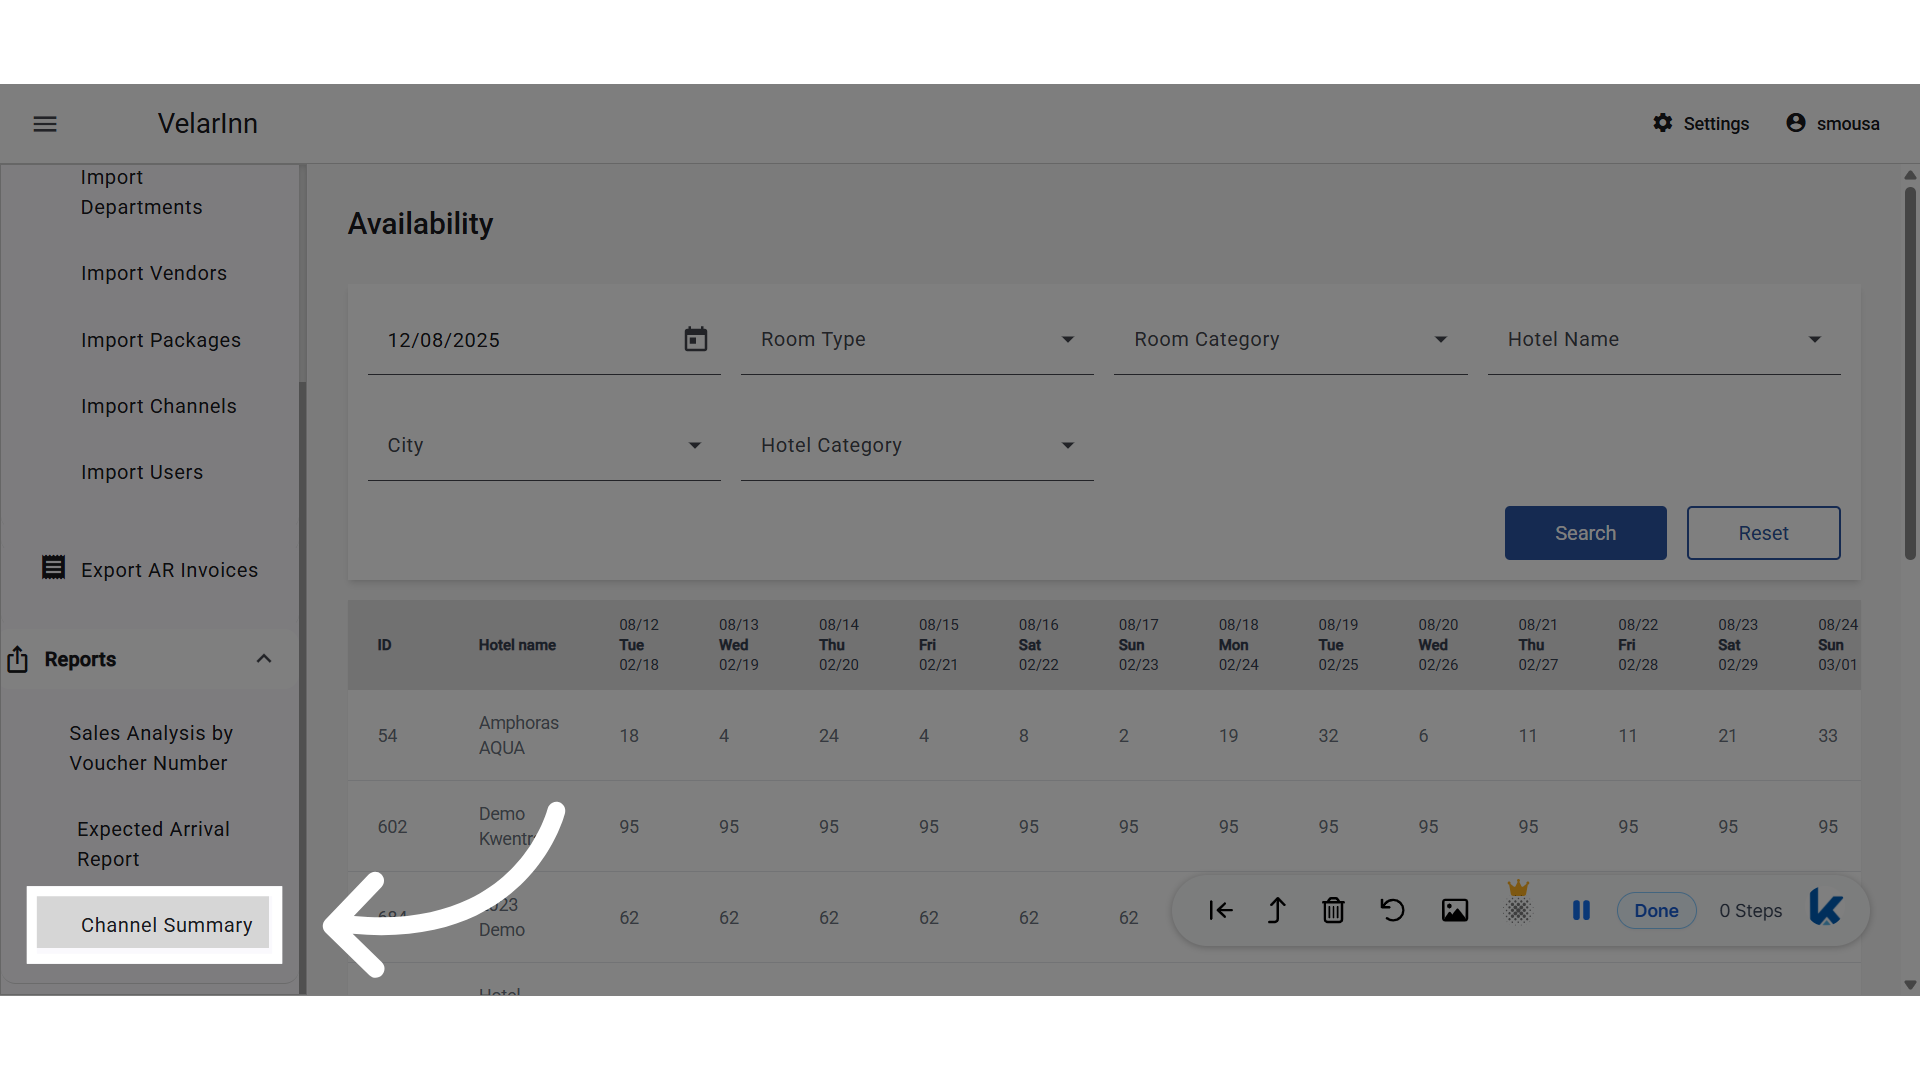Open the date picker calendar icon
The width and height of the screenshot is (1920, 1080).
pyautogui.click(x=696, y=340)
